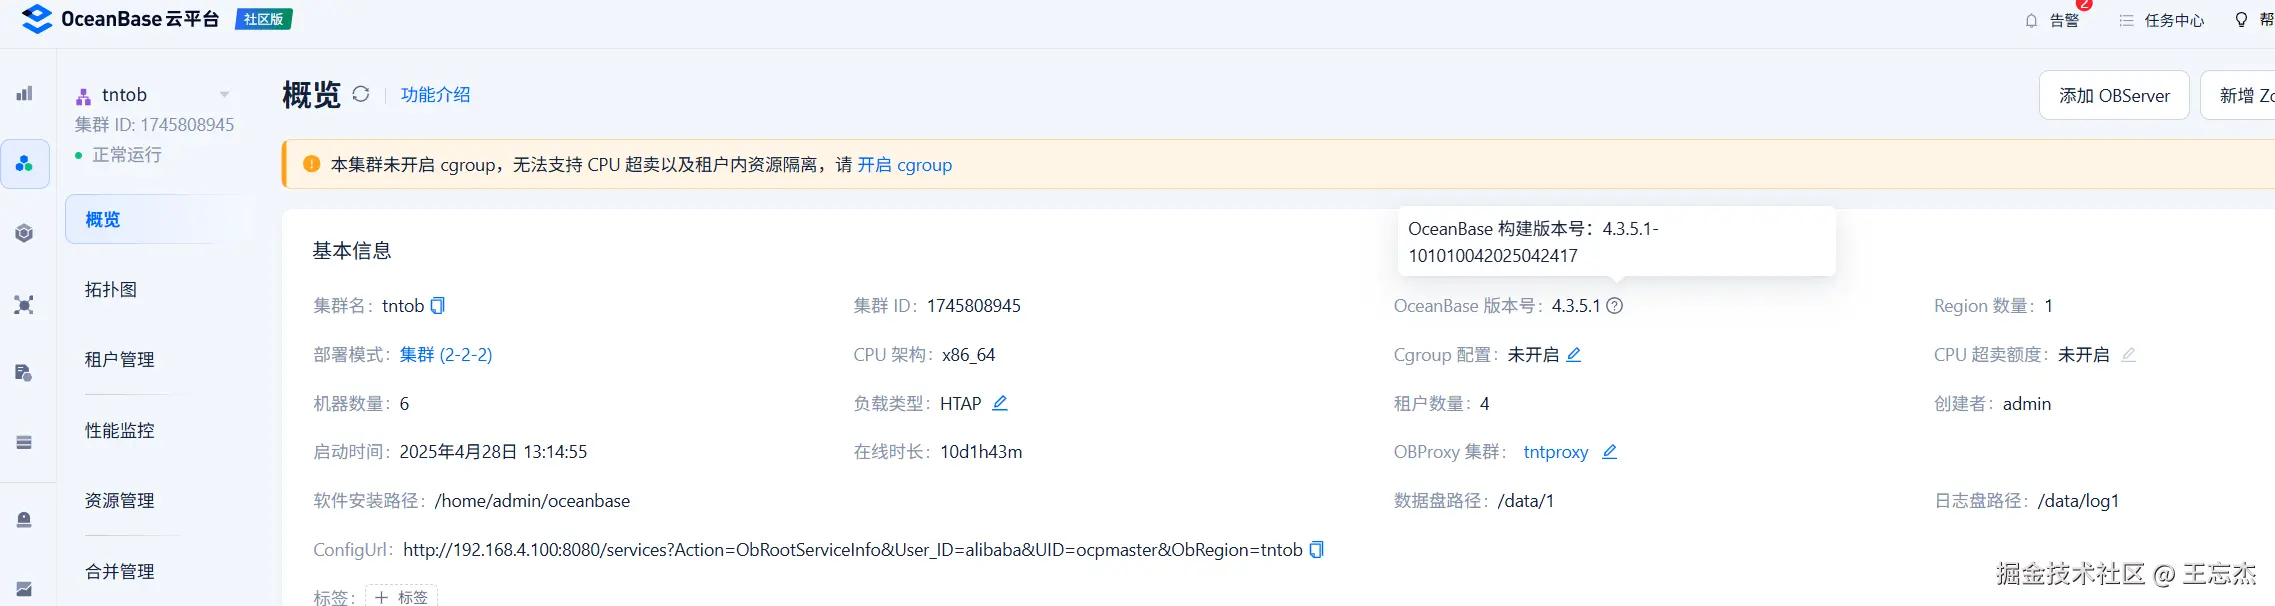This screenshot has height=606, width=2275.
Task: Open the OBProxy network sidebar icon
Action: [x=24, y=304]
